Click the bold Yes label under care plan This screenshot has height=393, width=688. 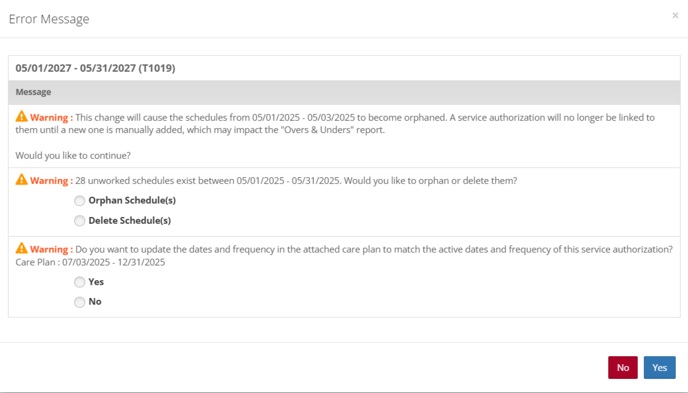click(96, 282)
